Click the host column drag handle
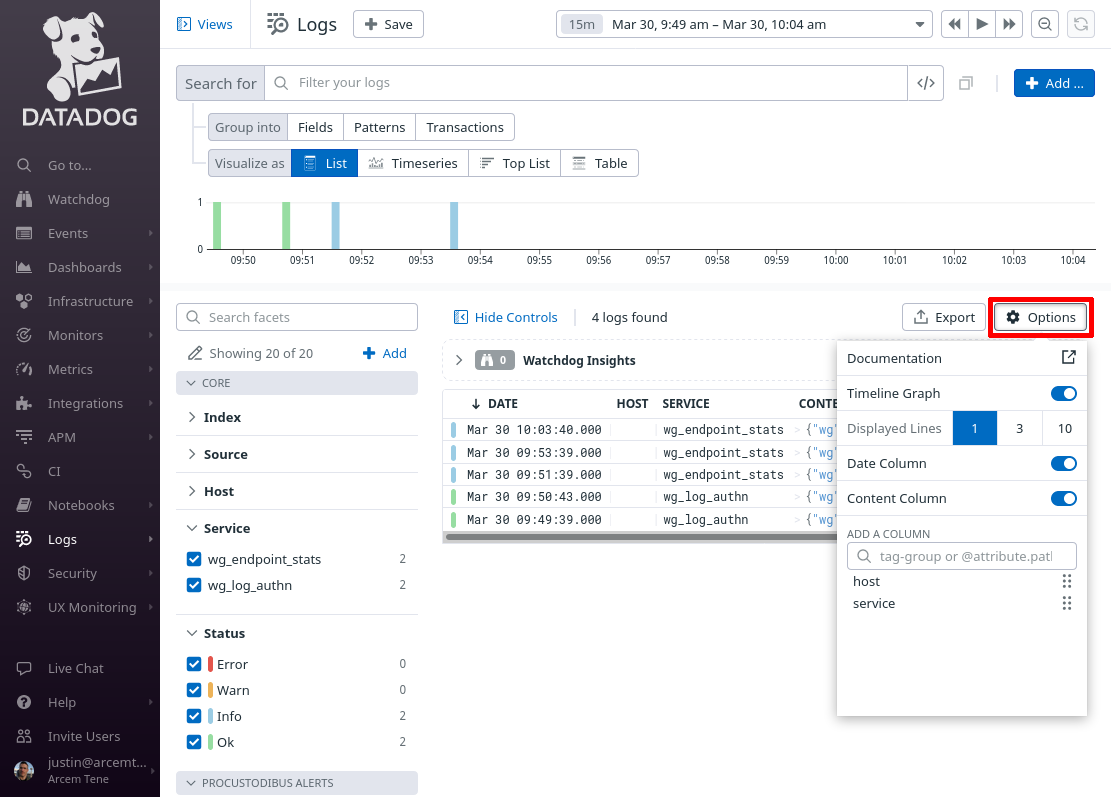This screenshot has width=1111, height=797. click(x=1066, y=582)
